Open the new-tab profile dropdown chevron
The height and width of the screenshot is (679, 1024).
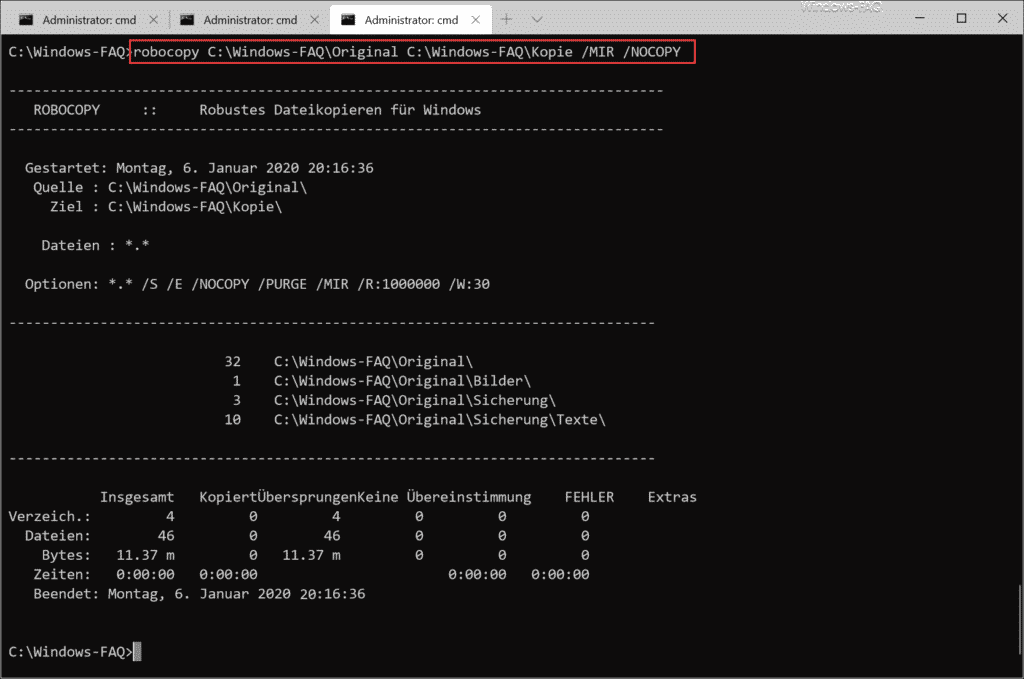(537, 20)
